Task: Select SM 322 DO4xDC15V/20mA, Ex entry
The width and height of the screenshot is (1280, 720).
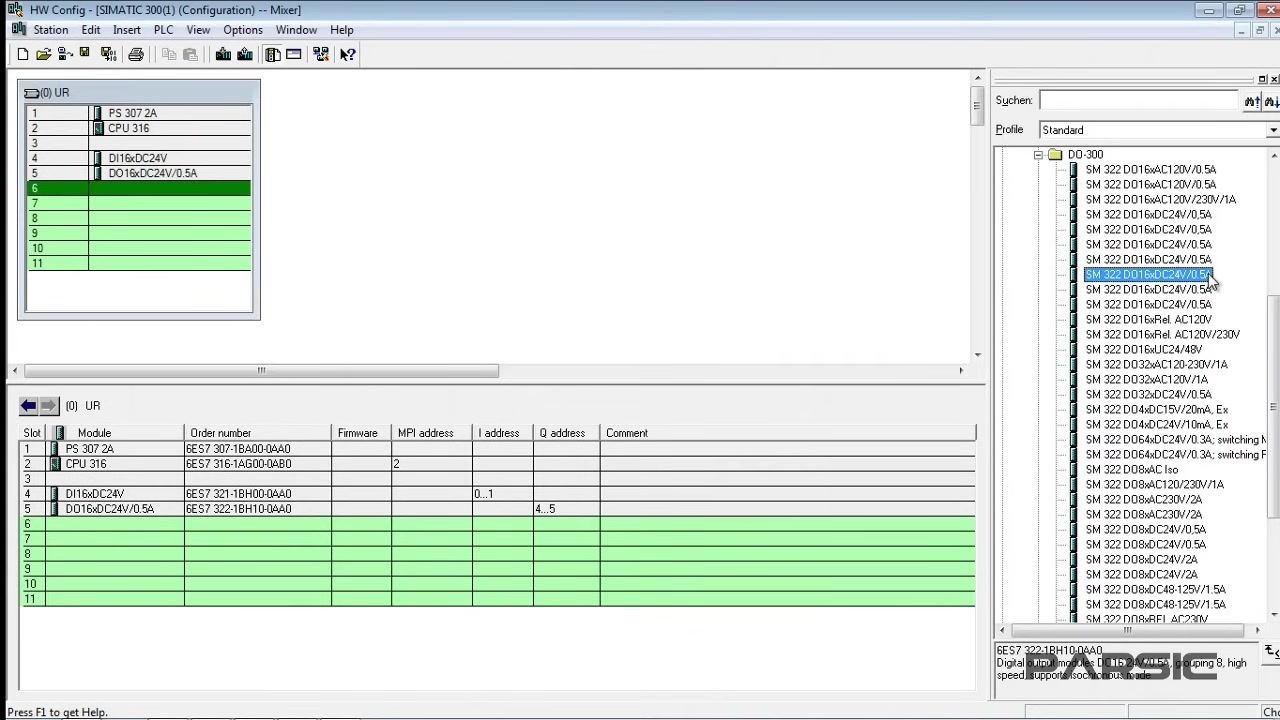Action: click(1157, 410)
